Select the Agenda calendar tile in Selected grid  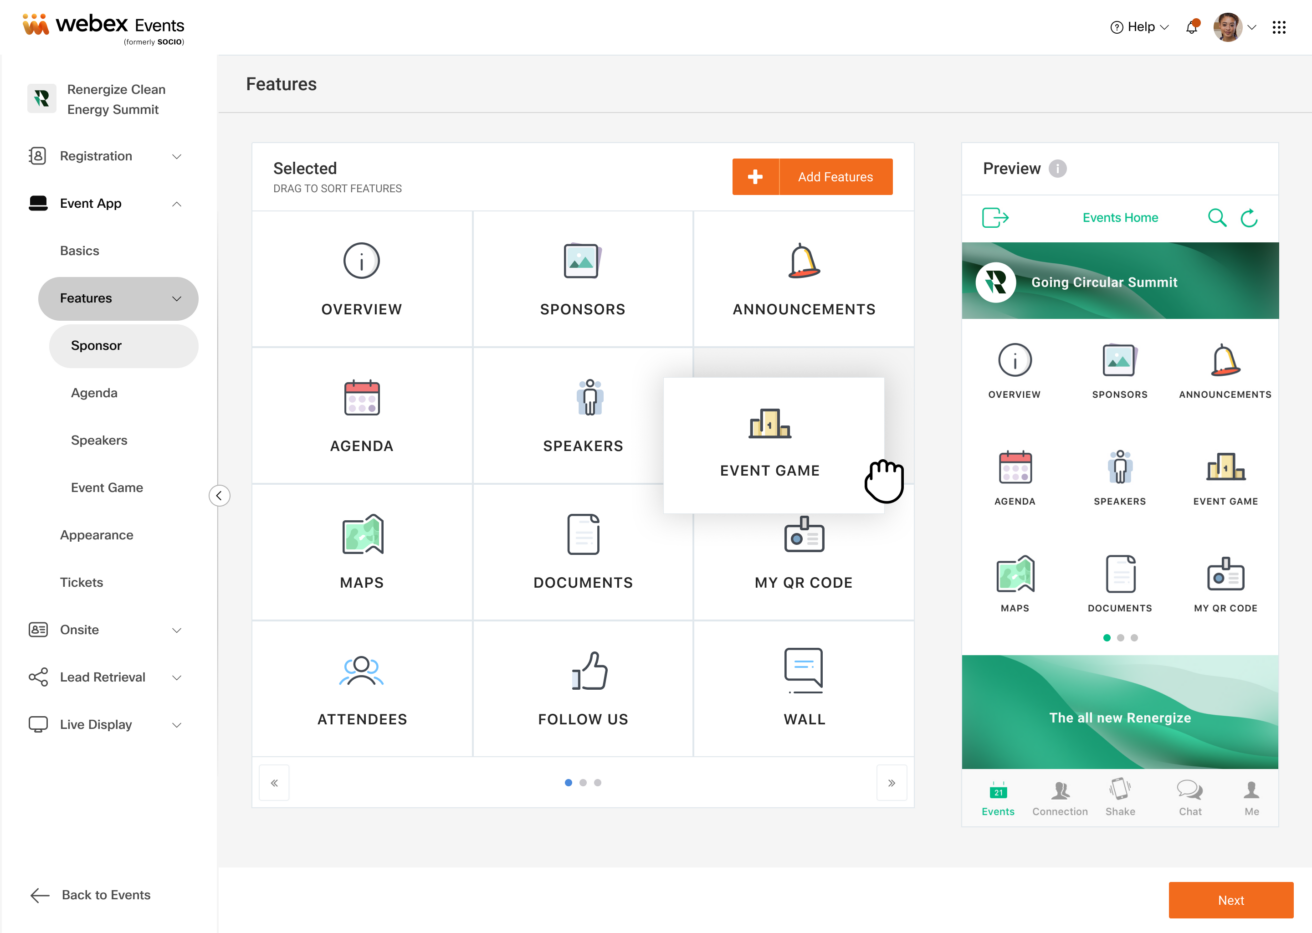click(x=362, y=416)
